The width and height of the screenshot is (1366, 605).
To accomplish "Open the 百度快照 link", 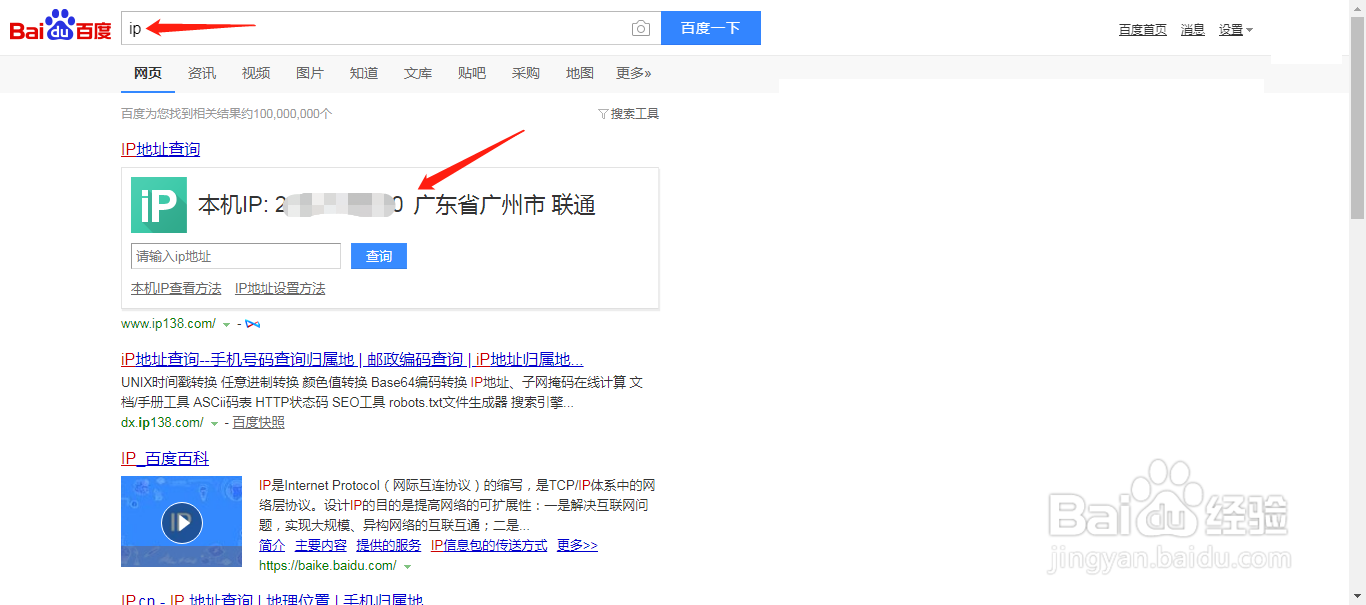I will pyautogui.click(x=259, y=422).
